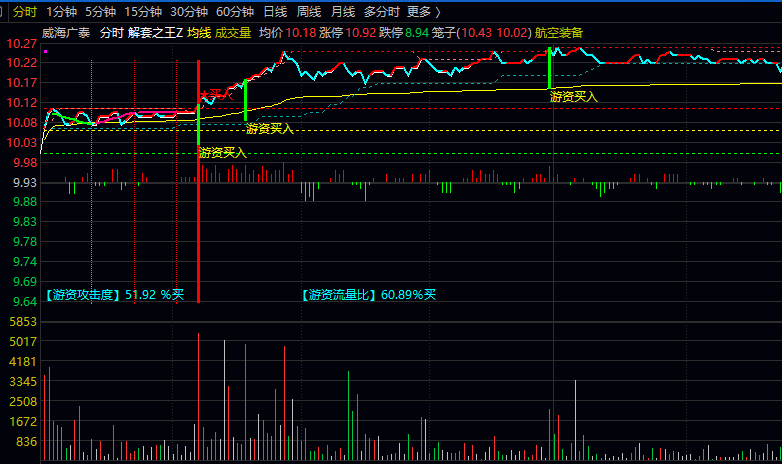Select the 1分钟 chart period

(x=61, y=11)
